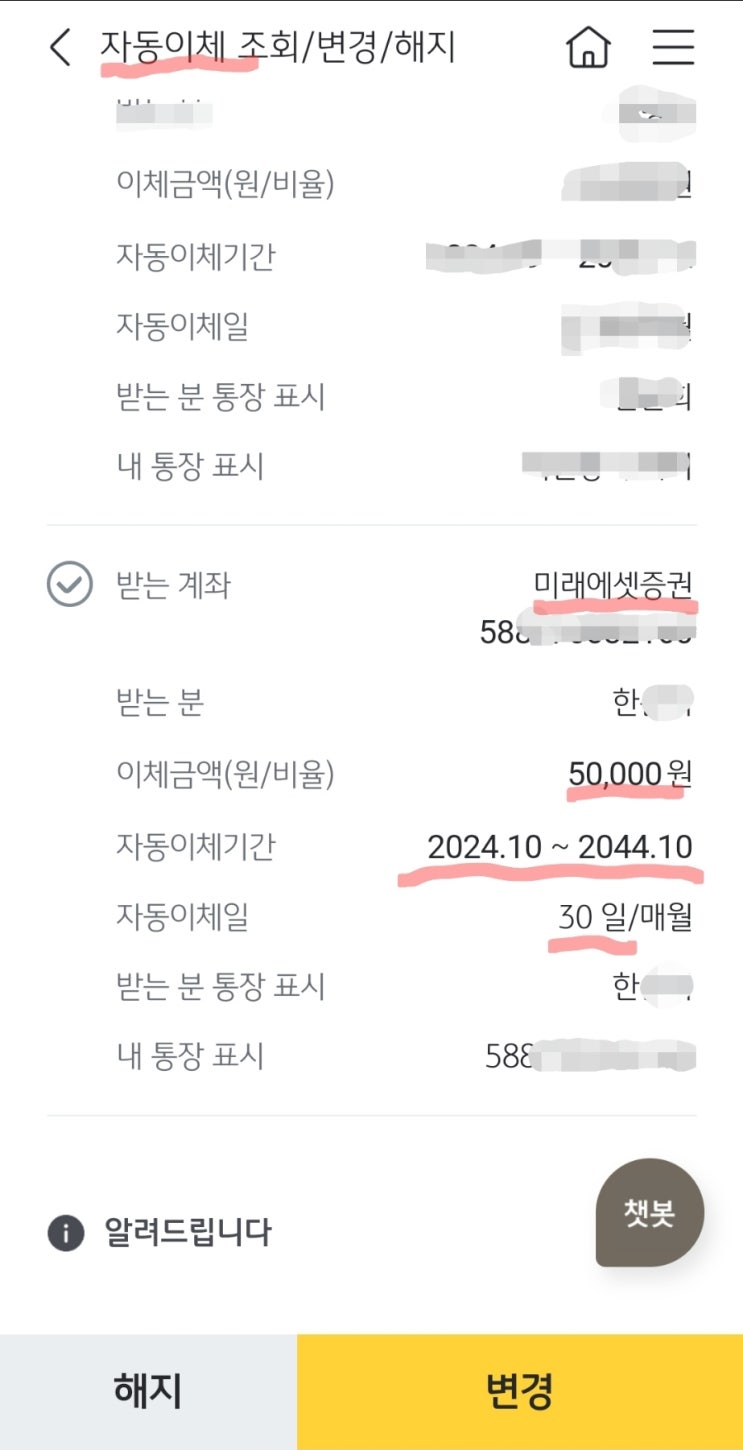Image resolution: width=743 pixels, height=1450 pixels.
Task: Open the 챗봇 floating chat button
Action: point(650,1212)
